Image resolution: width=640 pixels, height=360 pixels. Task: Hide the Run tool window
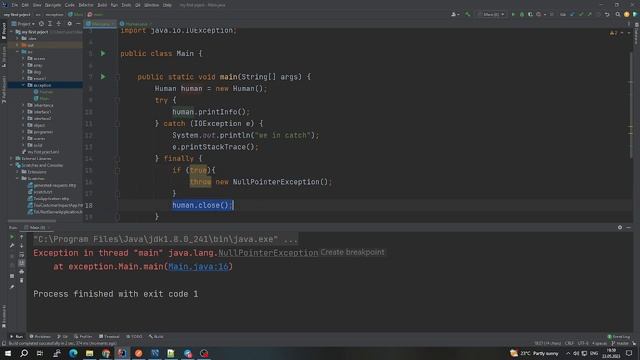click(629, 227)
